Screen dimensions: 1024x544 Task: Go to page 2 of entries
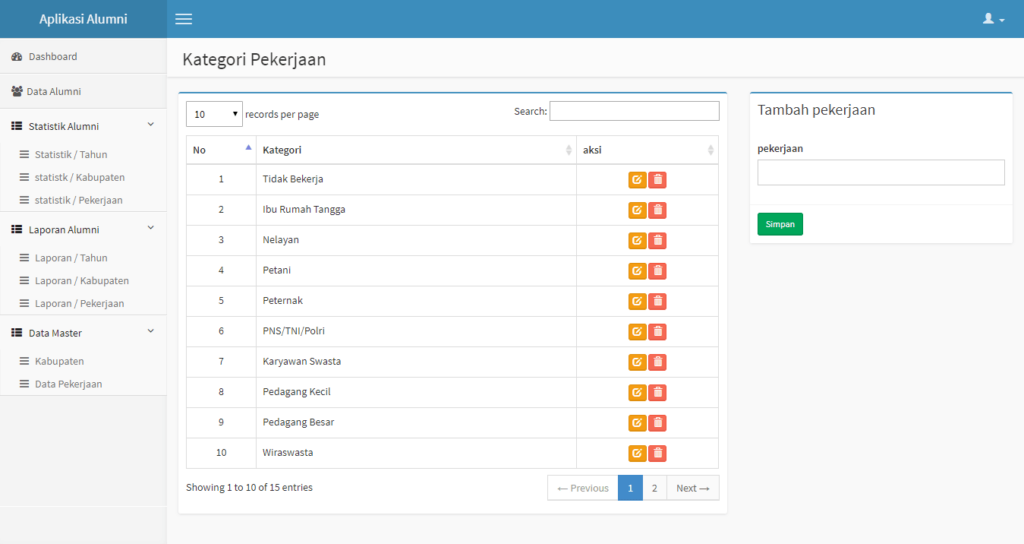[654, 488]
